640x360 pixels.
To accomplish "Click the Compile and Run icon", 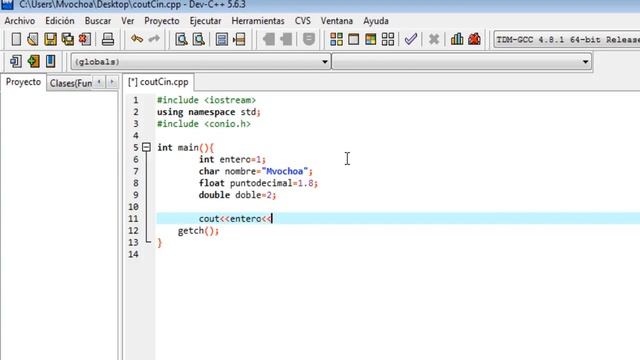I will tap(371, 39).
